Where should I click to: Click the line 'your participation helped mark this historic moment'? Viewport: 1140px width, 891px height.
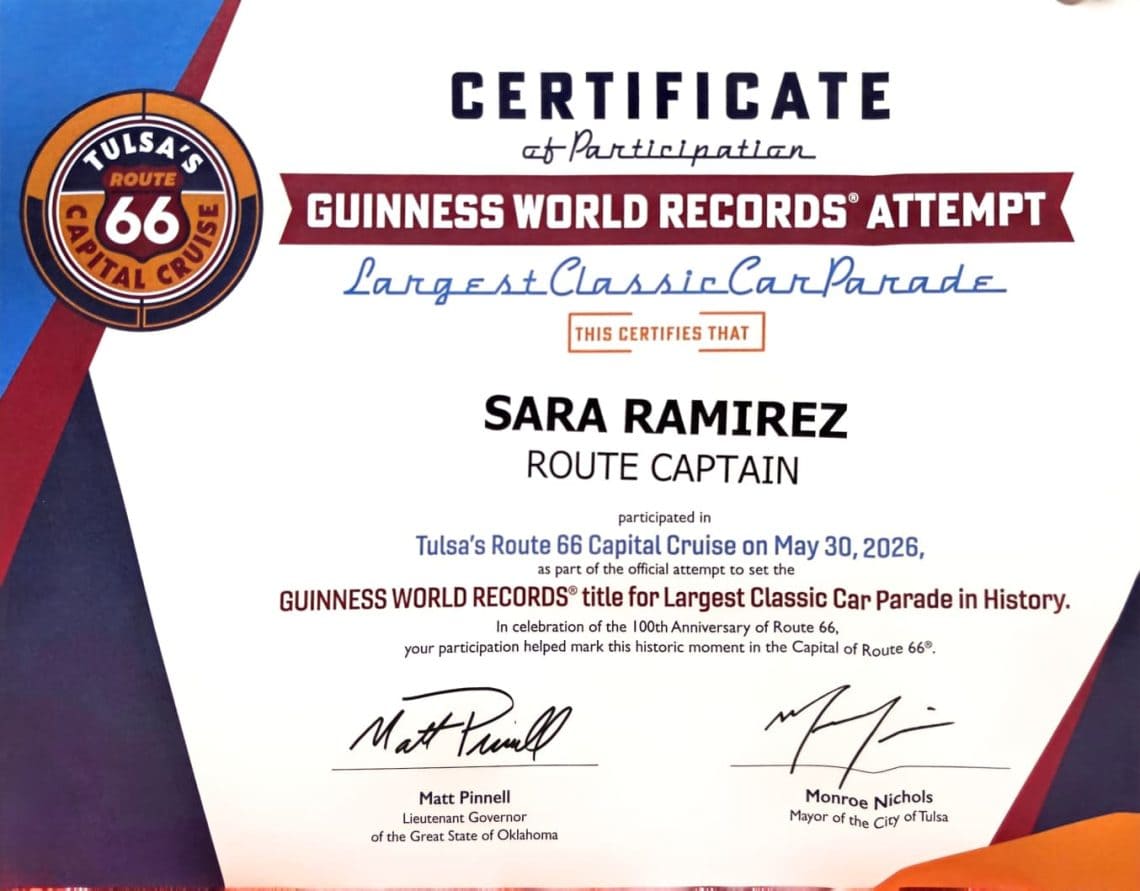pos(670,648)
